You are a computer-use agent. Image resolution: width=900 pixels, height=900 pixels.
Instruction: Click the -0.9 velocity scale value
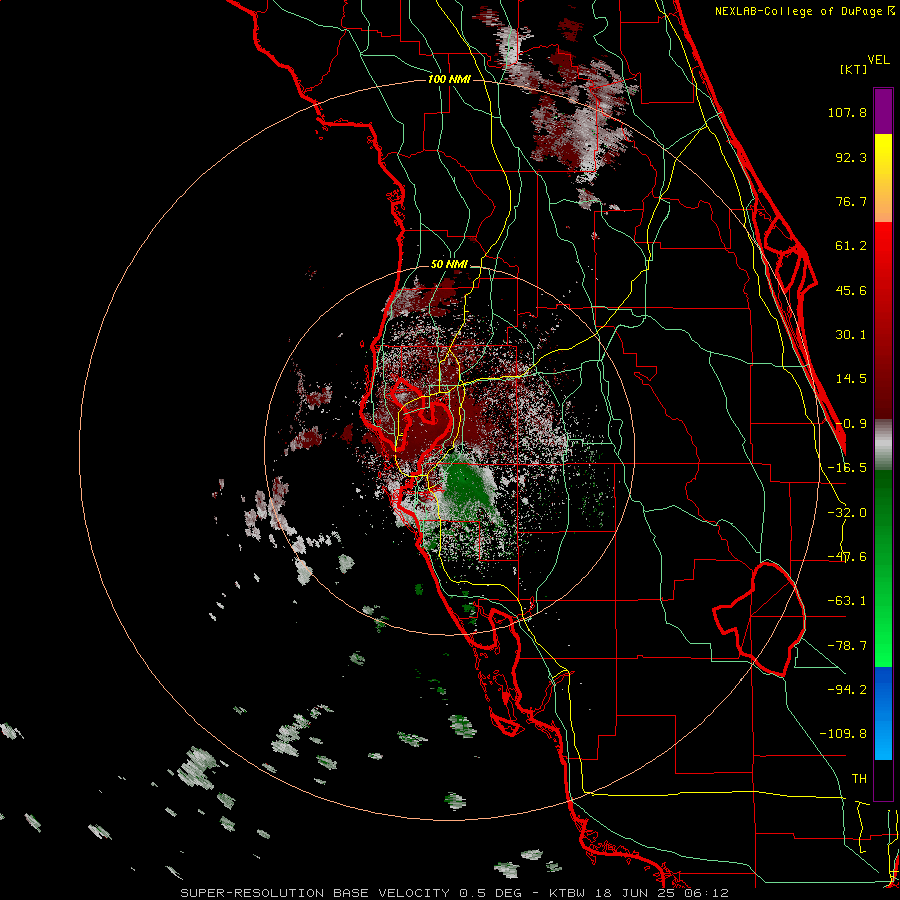coord(851,424)
